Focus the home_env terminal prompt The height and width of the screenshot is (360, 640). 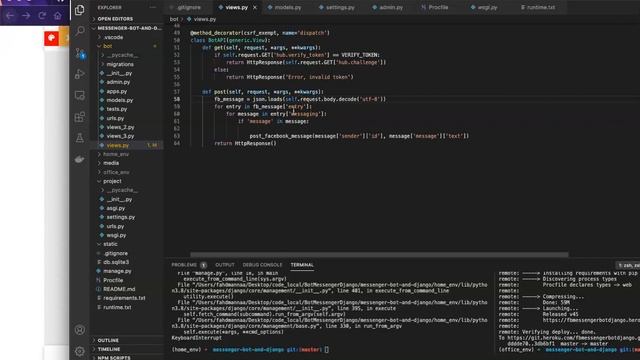click(x=250, y=350)
